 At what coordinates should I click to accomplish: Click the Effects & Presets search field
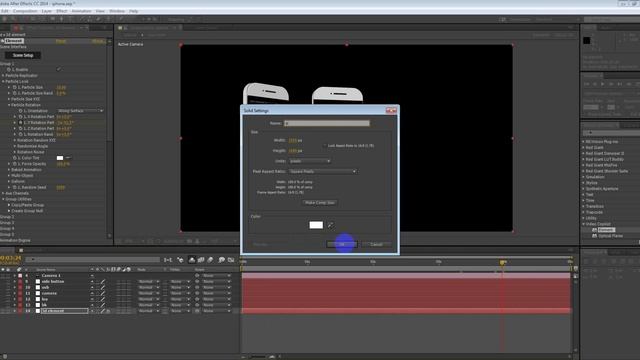(611, 133)
